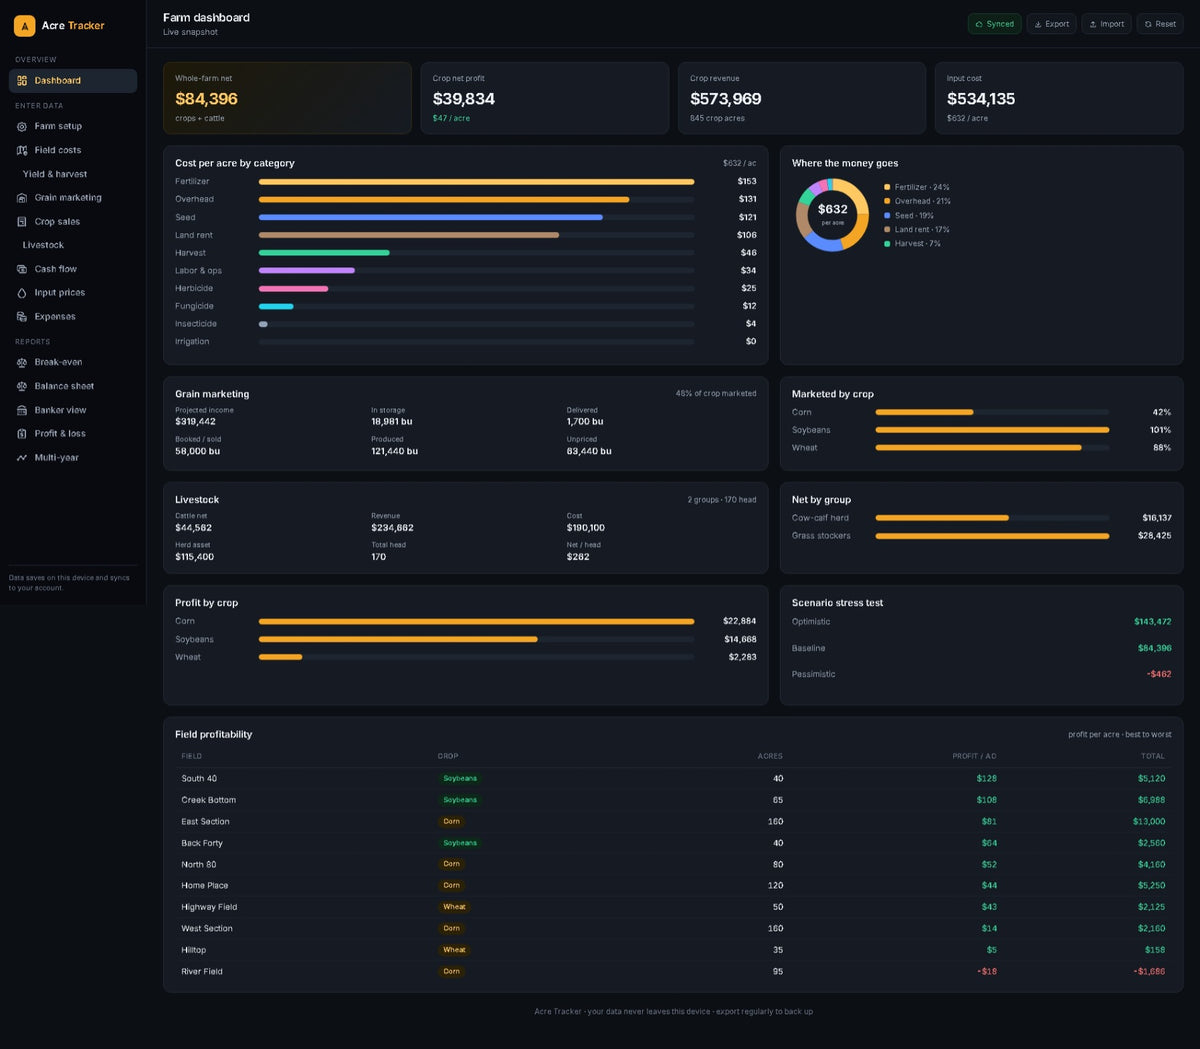This screenshot has width=1200, height=1049.
Task: Click the Seed legend blue swatch
Action: (887, 216)
